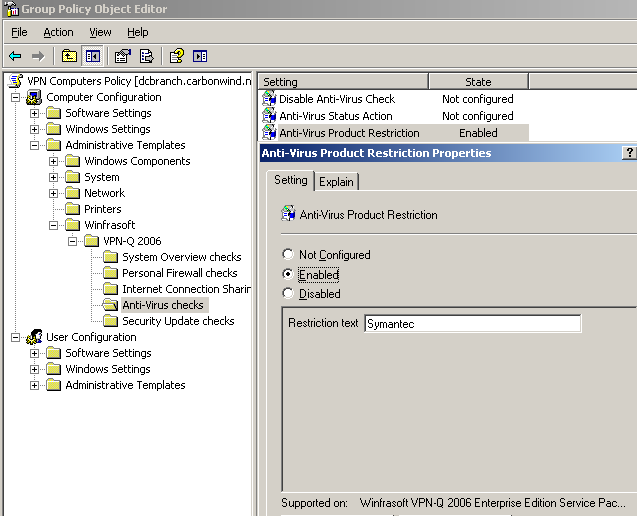Click the Show/Hide Action Pane icon
This screenshot has width=637, height=516.
(x=200, y=56)
